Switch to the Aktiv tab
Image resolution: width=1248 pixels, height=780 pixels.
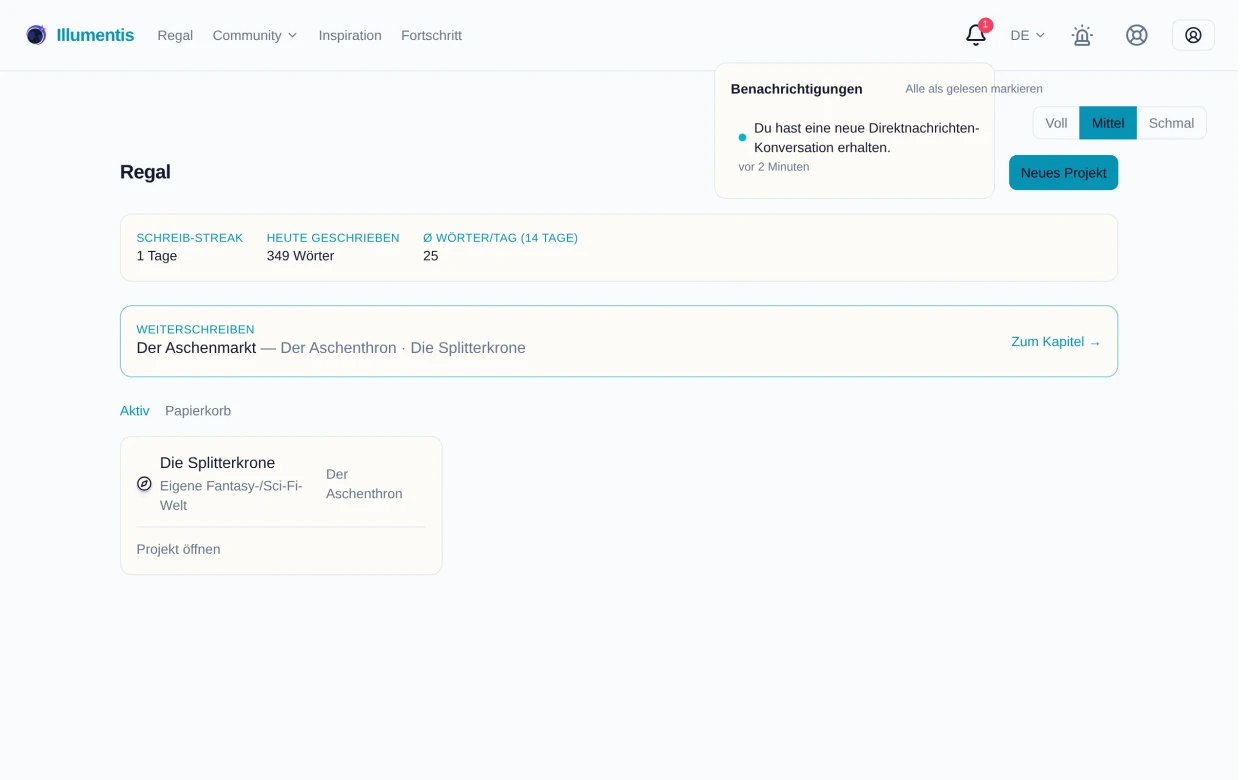pyautogui.click(x=134, y=411)
